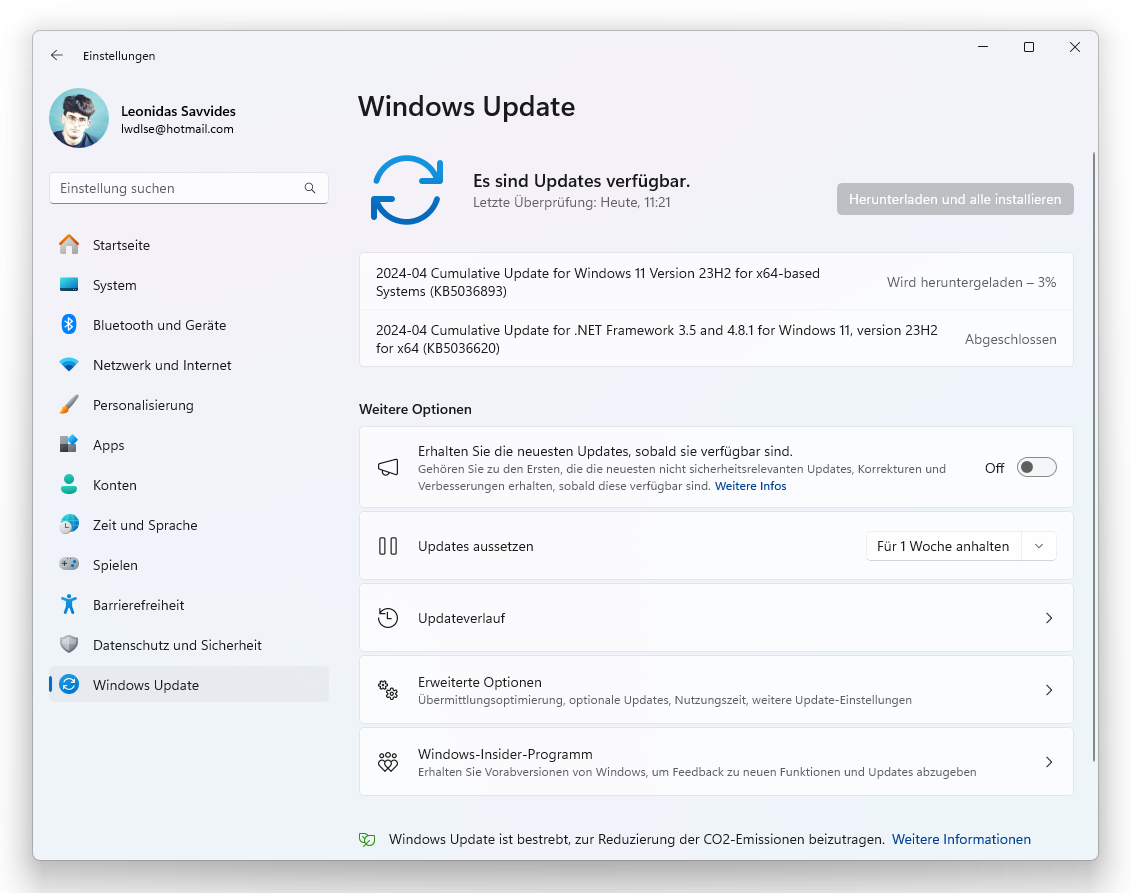Image resolution: width=1131 pixels, height=893 pixels.
Task: Click the Netzwerk Wi-Fi icon
Action: click(69, 364)
